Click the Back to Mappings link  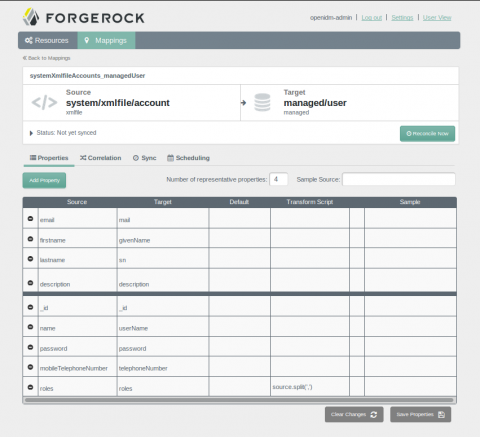tap(47, 58)
